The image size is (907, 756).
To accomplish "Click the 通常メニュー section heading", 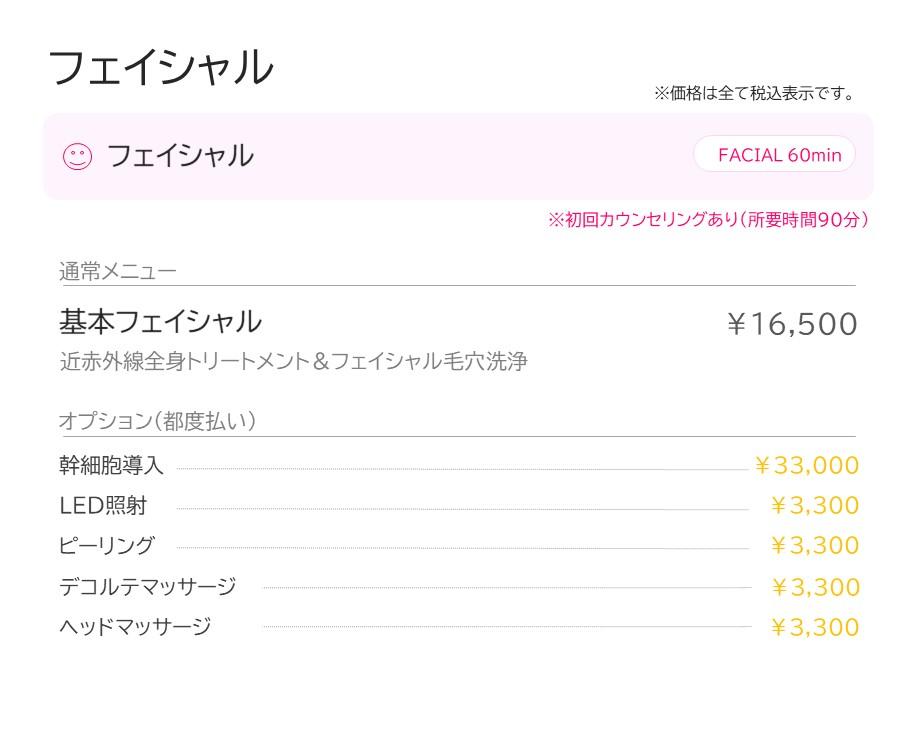I will click(x=117, y=271).
